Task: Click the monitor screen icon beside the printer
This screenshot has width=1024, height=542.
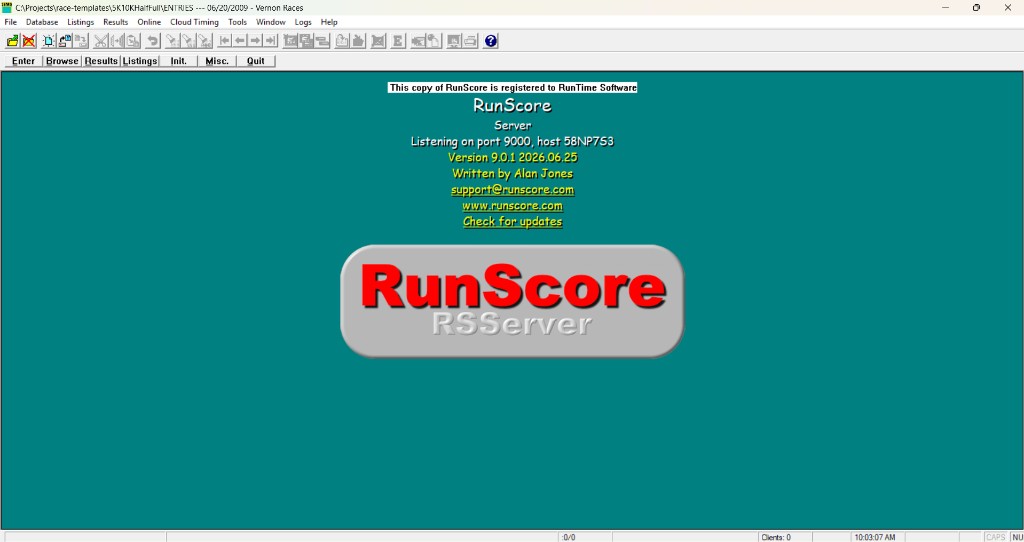Action: tap(454, 41)
